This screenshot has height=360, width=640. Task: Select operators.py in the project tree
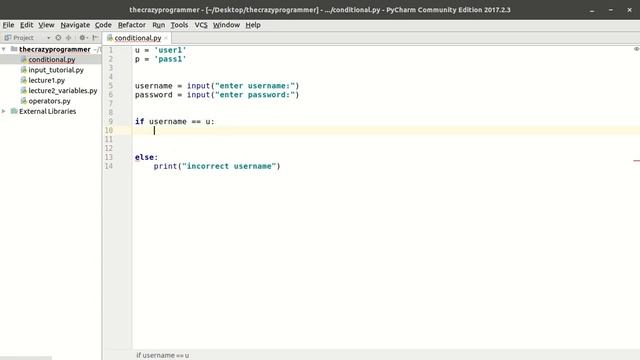pyautogui.click(x=49, y=101)
